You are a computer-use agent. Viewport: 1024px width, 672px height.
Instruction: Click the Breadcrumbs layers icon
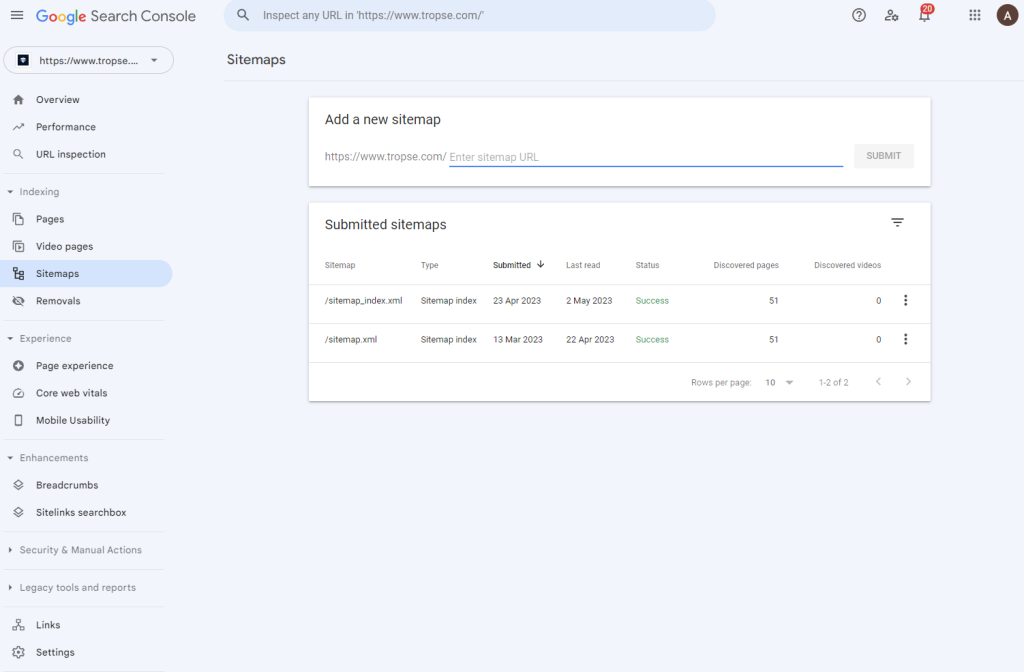point(18,485)
